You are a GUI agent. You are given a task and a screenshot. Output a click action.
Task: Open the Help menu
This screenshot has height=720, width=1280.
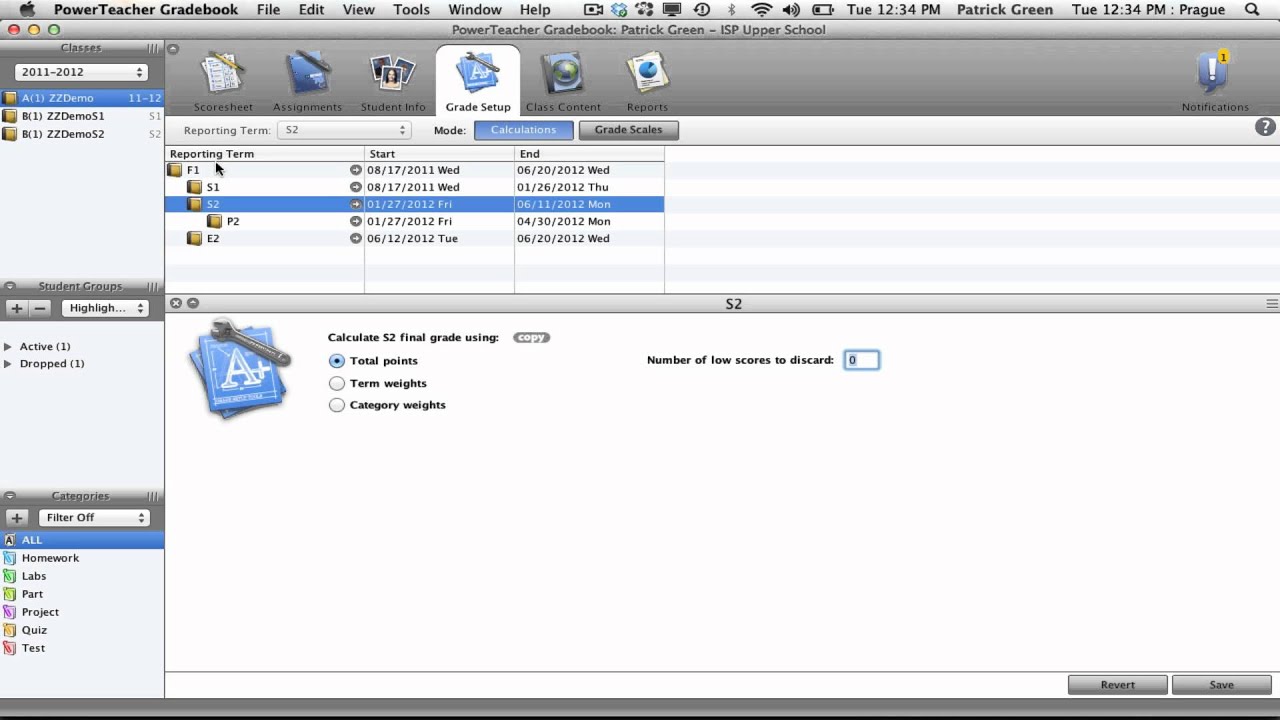coord(535,10)
